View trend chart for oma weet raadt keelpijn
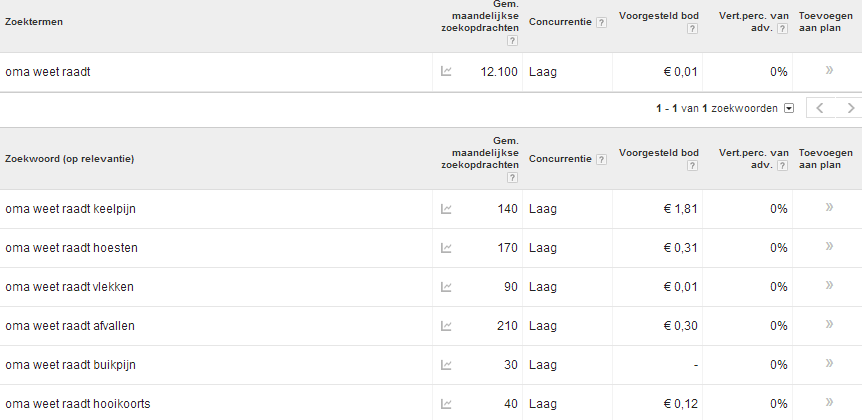Screen dimensions: 862x420 click(446, 209)
